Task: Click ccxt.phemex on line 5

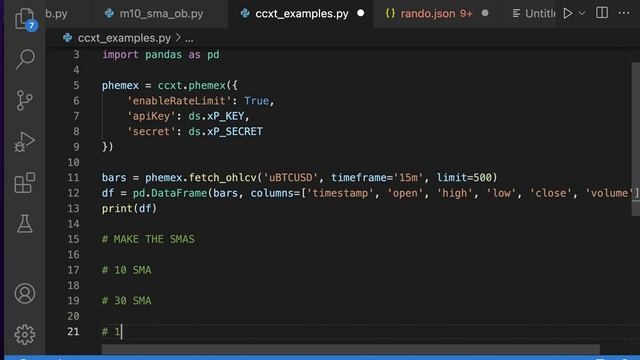Action: [x=192, y=86]
